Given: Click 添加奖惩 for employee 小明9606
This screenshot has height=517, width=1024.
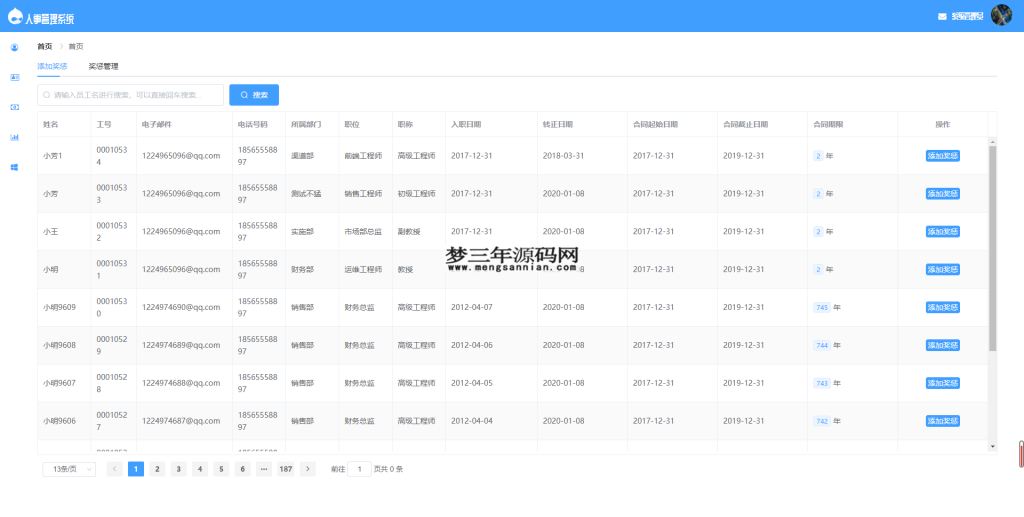Looking at the screenshot, I should pyautogui.click(x=942, y=421).
